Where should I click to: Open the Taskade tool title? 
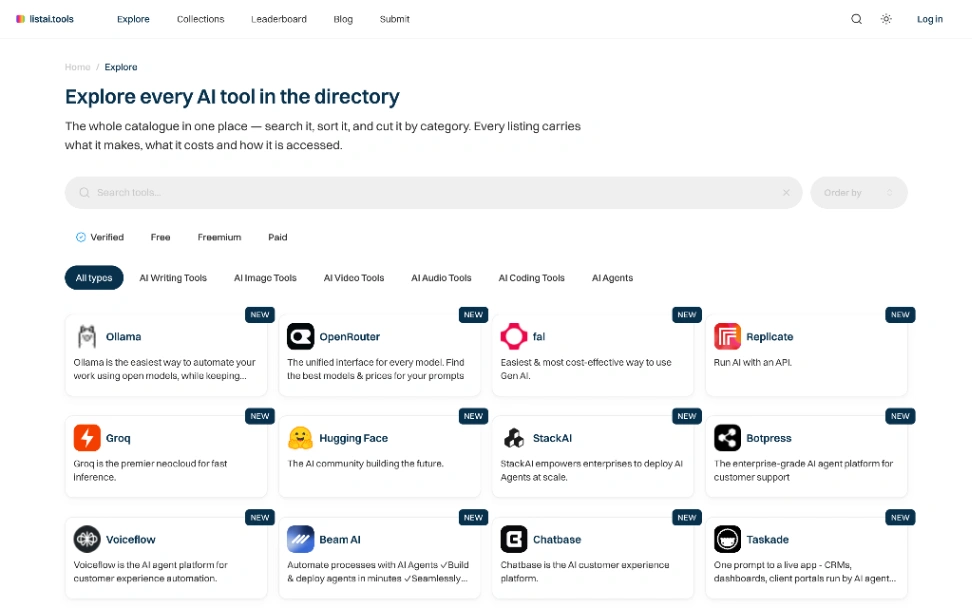(x=767, y=540)
